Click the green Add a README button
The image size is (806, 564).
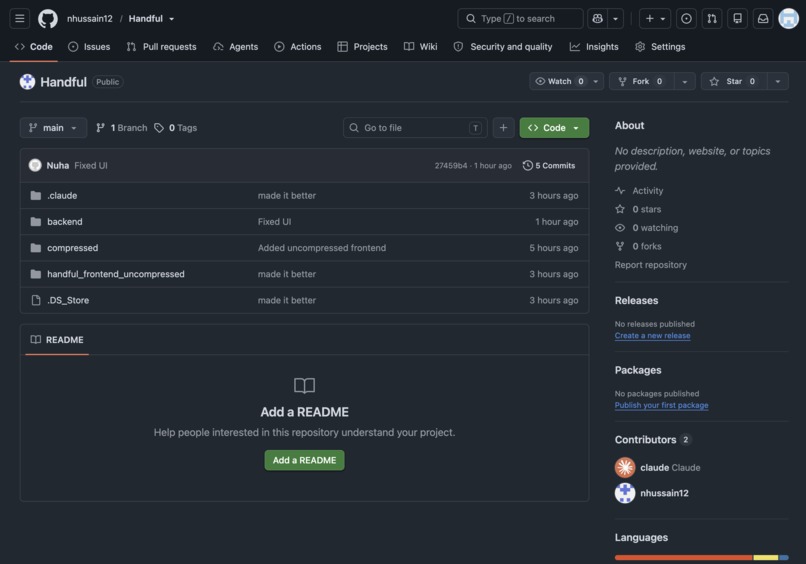304,460
